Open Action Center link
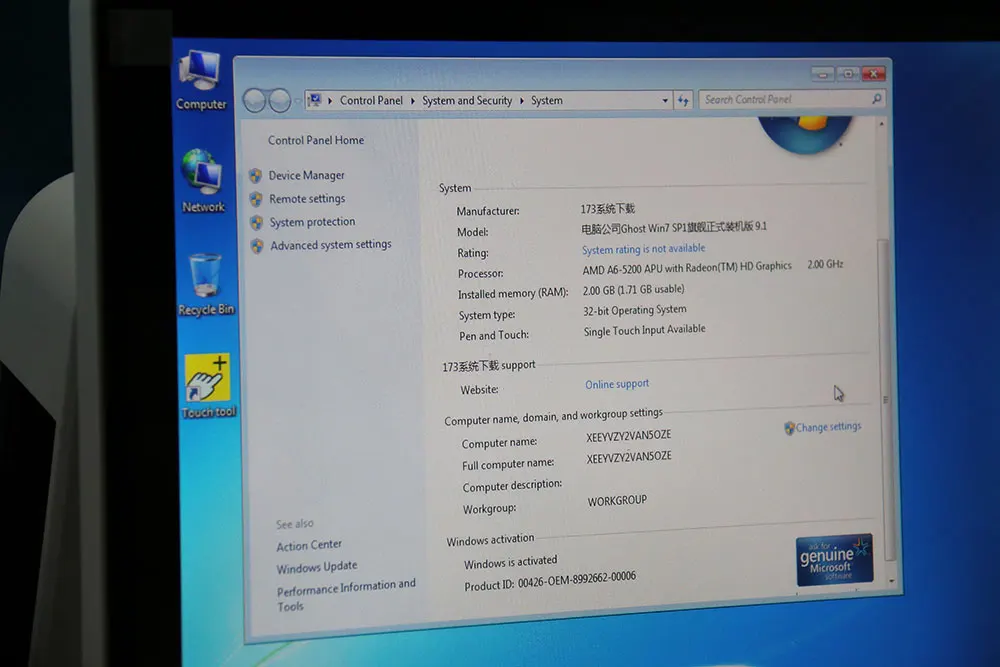Screen dimensions: 1000x667 click(309, 545)
